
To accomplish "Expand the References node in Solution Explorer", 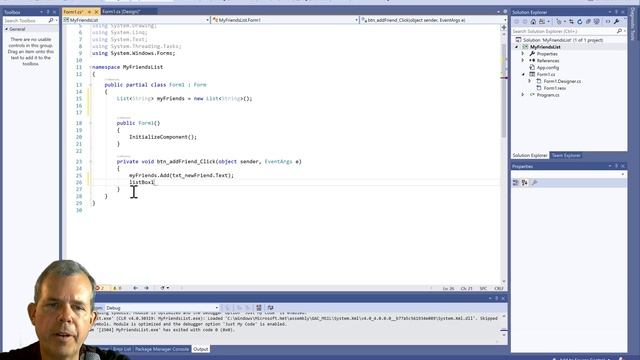I will (523, 60).
